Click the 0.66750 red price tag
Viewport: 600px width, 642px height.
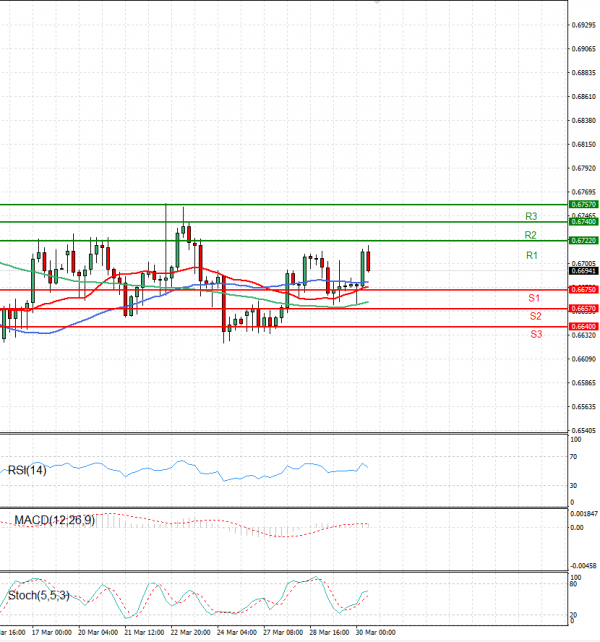click(584, 290)
